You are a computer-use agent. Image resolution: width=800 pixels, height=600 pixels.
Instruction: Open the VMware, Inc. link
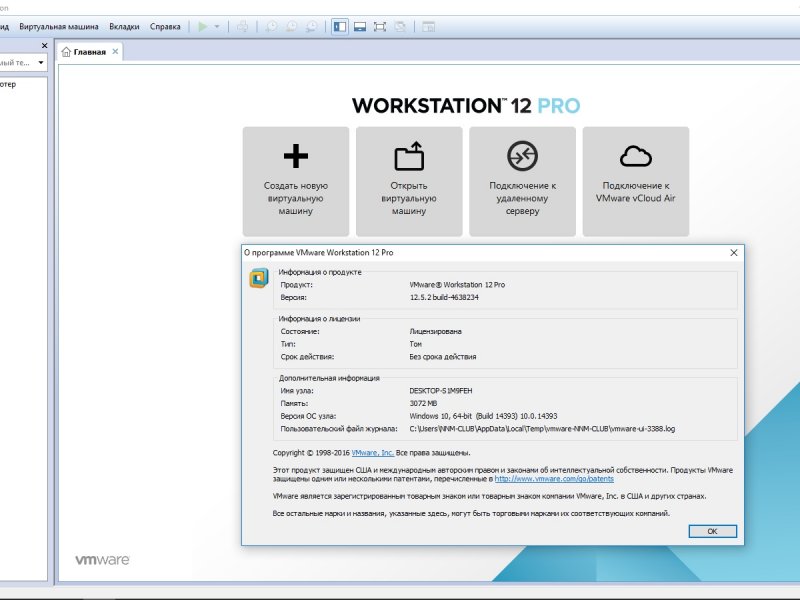(x=372, y=453)
